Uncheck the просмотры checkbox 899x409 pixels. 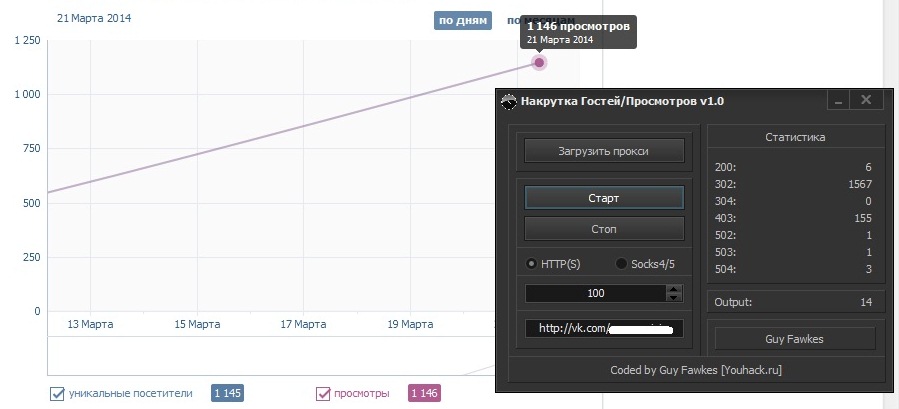click(323, 394)
